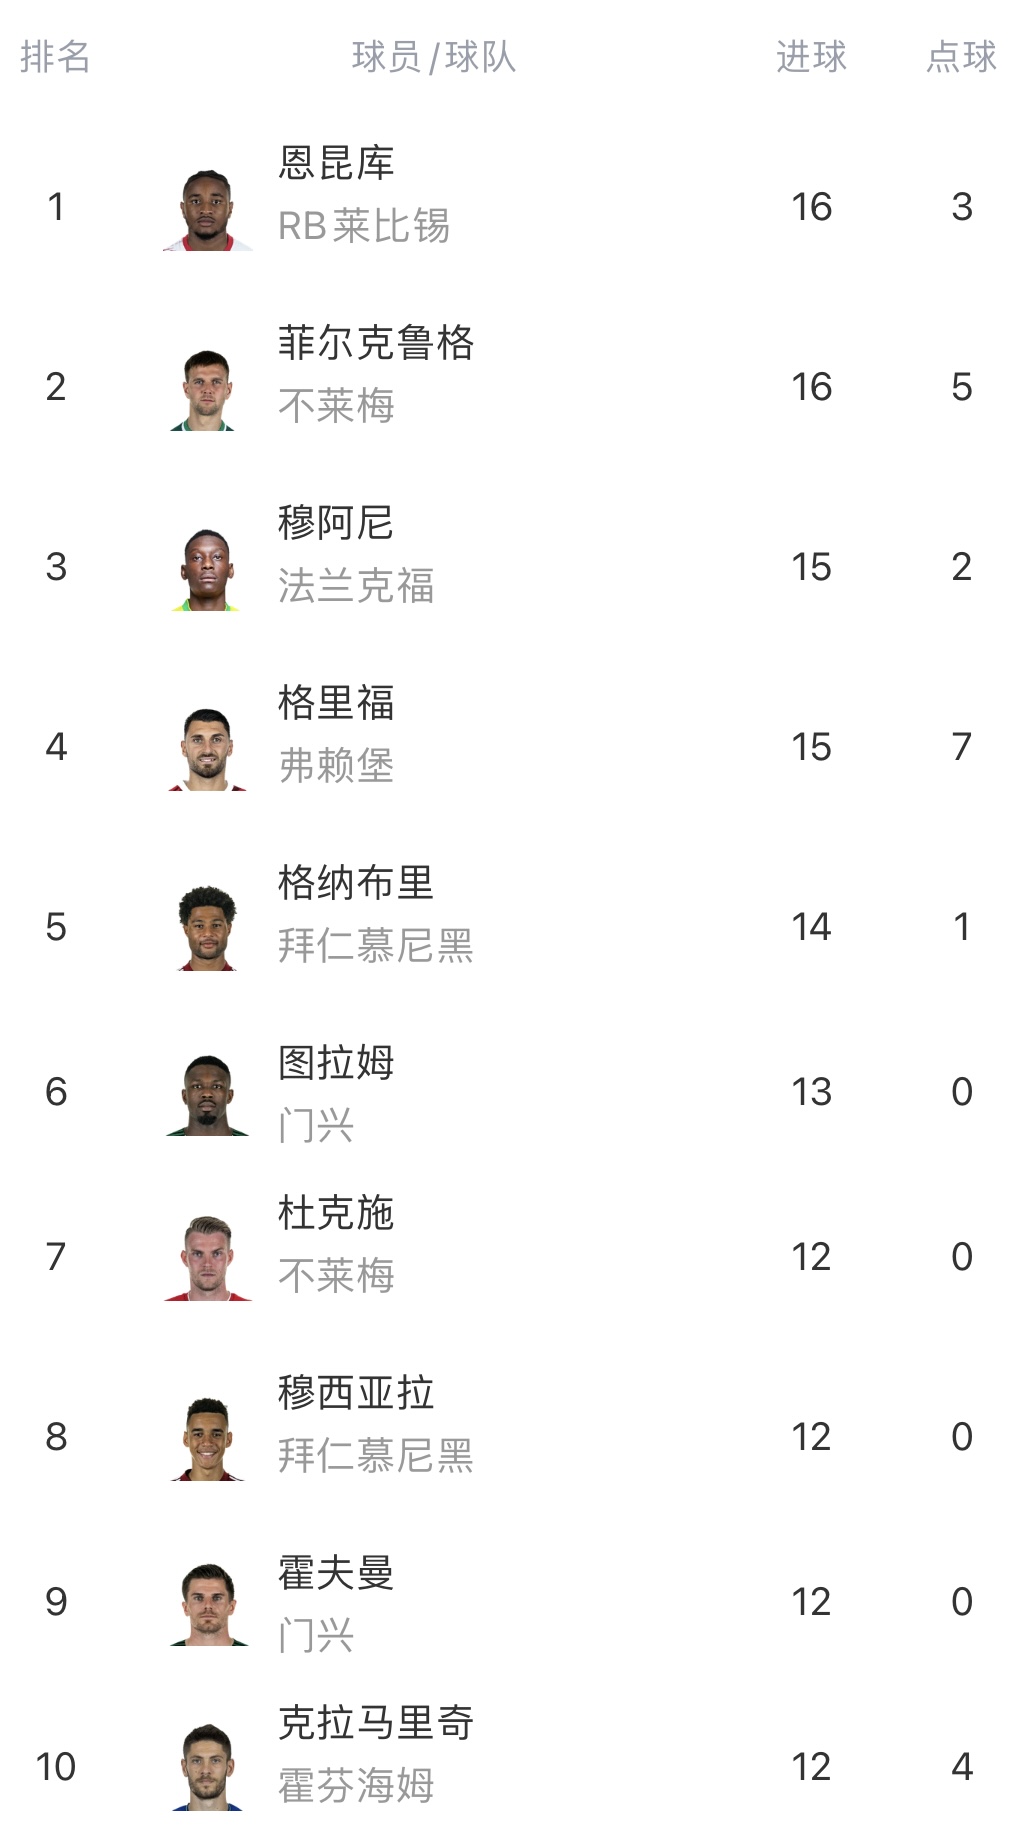Open team link RB莱比锡

click(x=364, y=226)
